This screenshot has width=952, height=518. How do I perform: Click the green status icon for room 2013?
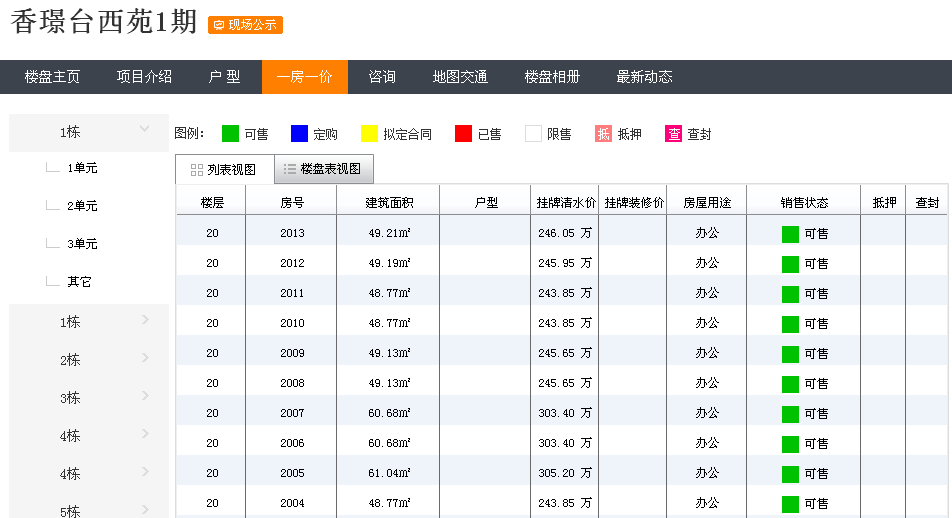click(x=790, y=234)
